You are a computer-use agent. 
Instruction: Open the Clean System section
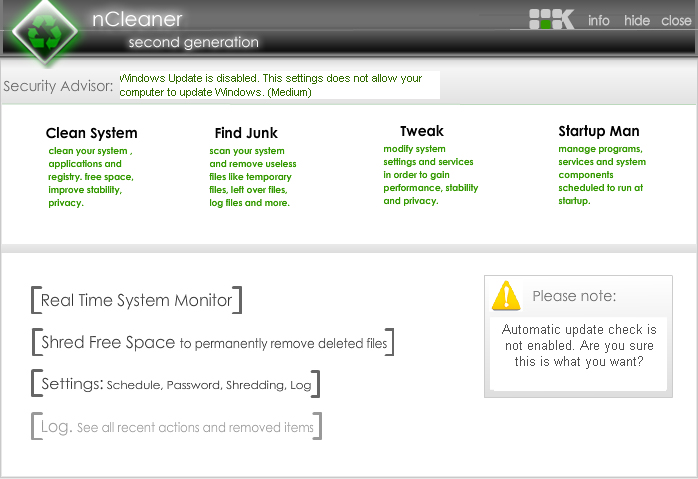pos(91,133)
